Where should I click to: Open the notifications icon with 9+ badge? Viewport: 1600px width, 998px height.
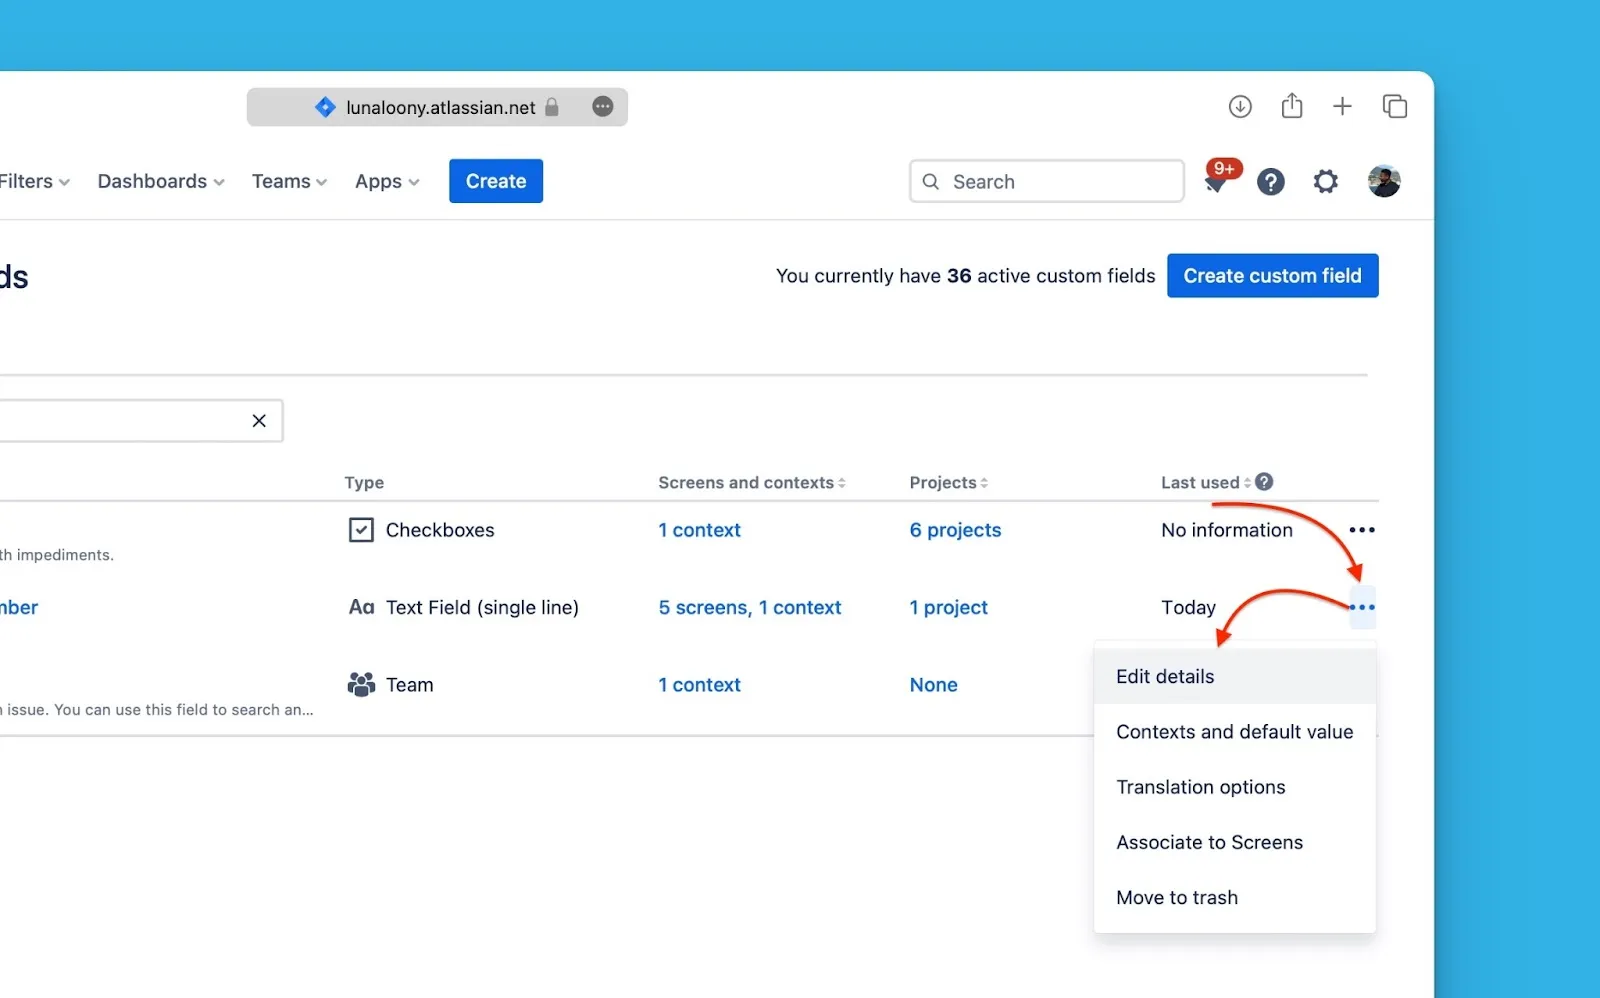pyautogui.click(x=1218, y=180)
